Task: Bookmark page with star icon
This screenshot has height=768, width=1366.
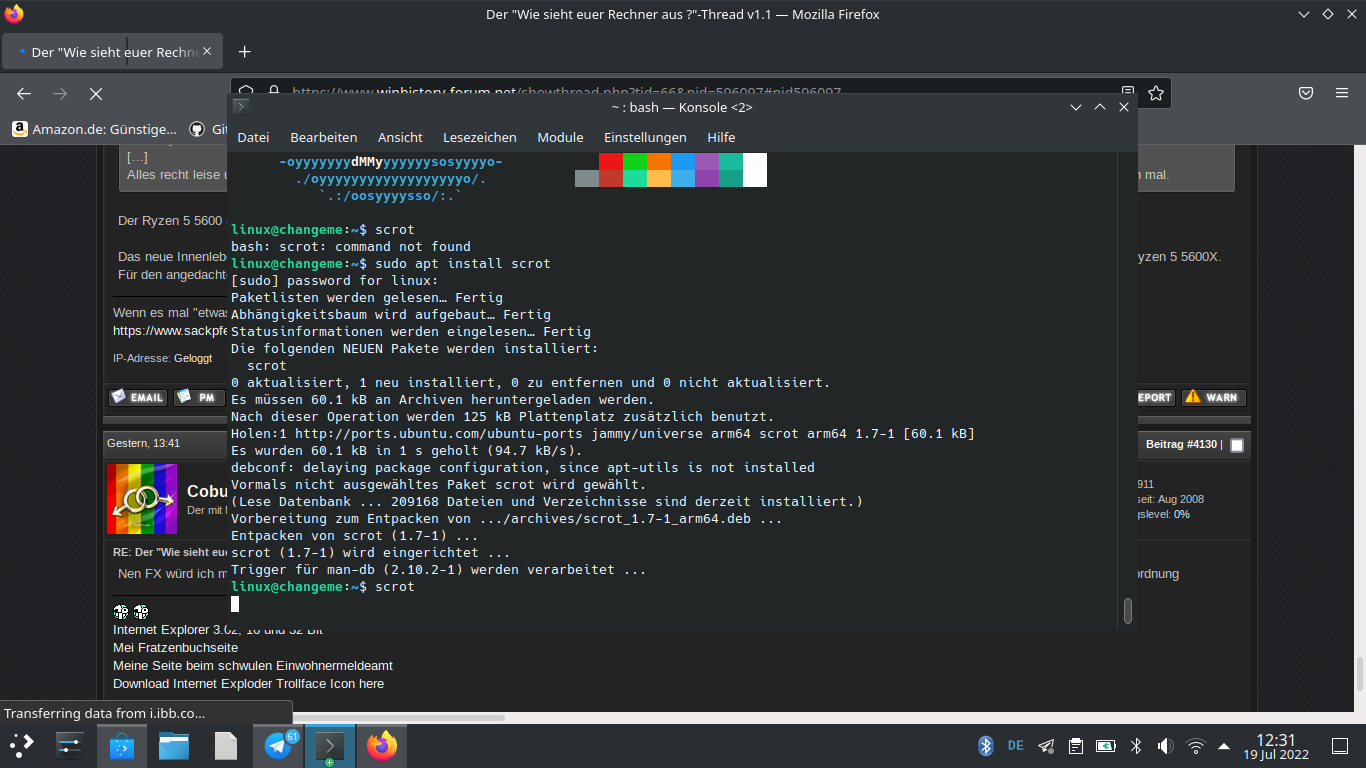Action: pyautogui.click(x=1156, y=93)
